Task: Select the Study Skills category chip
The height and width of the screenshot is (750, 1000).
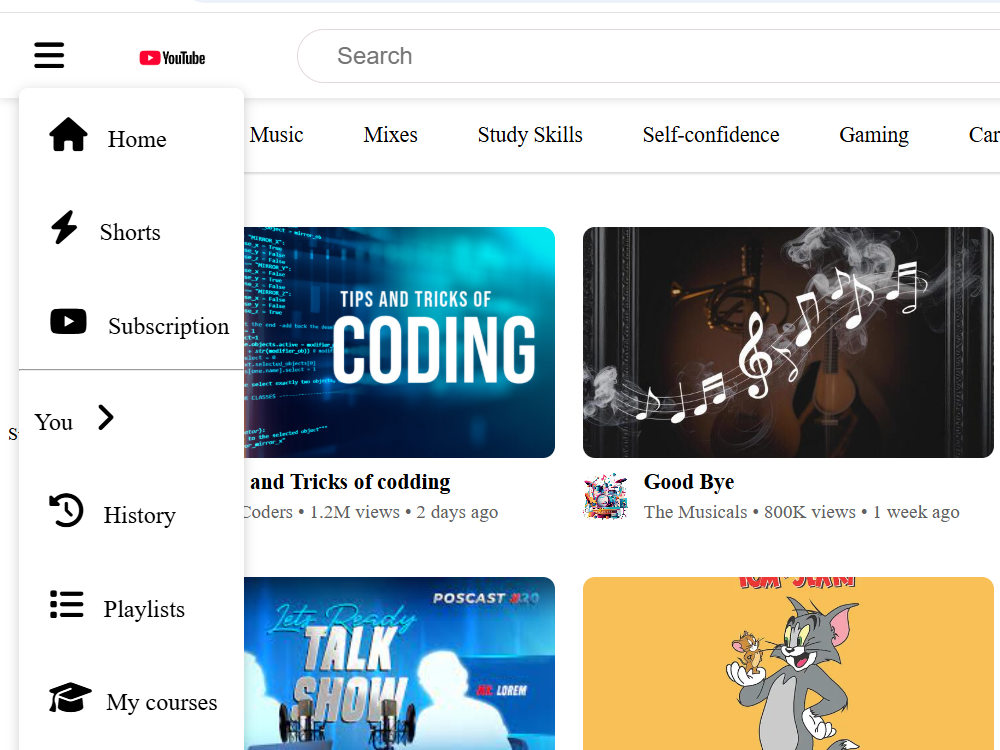Action: (530, 135)
